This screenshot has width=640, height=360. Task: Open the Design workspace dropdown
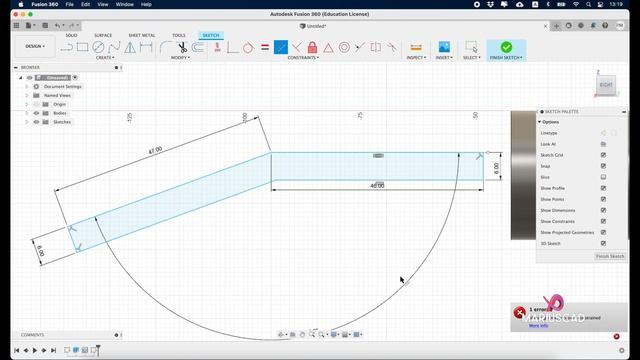pyautogui.click(x=35, y=46)
